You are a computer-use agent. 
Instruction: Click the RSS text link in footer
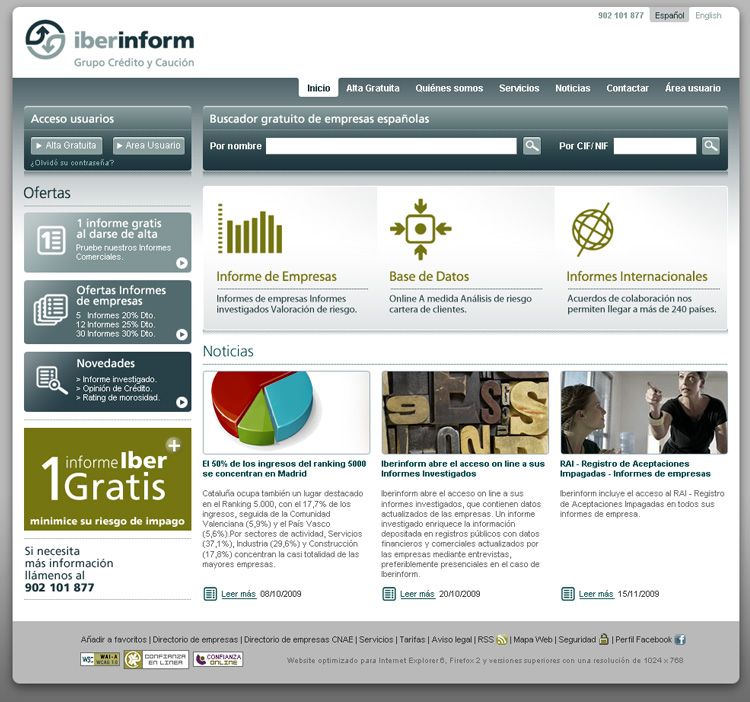pyautogui.click(x=485, y=639)
